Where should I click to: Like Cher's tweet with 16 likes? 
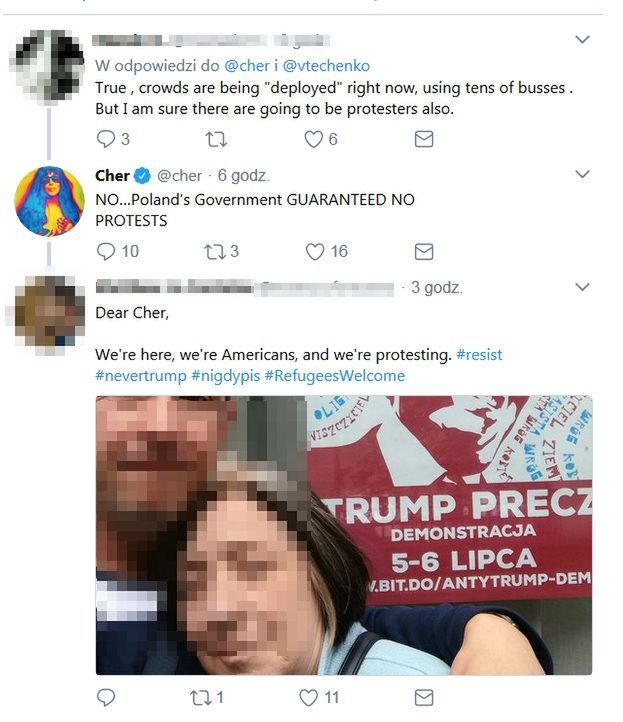(x=315, y=251)
